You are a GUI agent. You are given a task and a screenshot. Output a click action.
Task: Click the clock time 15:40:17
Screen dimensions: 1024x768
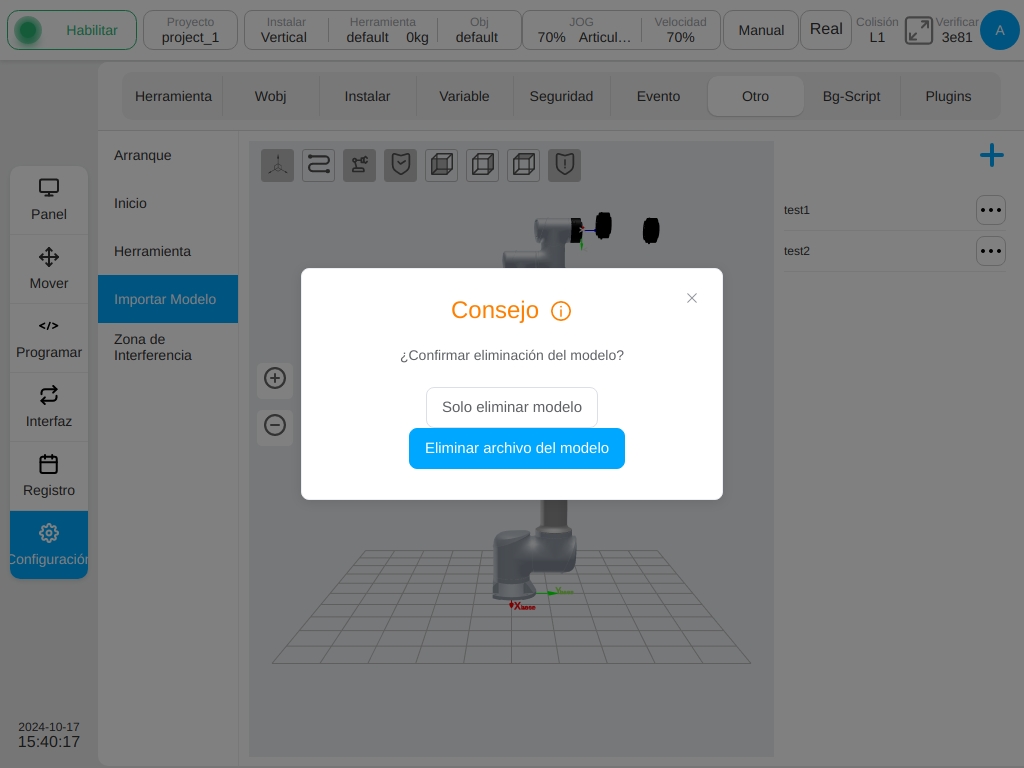pyautogui.click(x=49, y=742)
